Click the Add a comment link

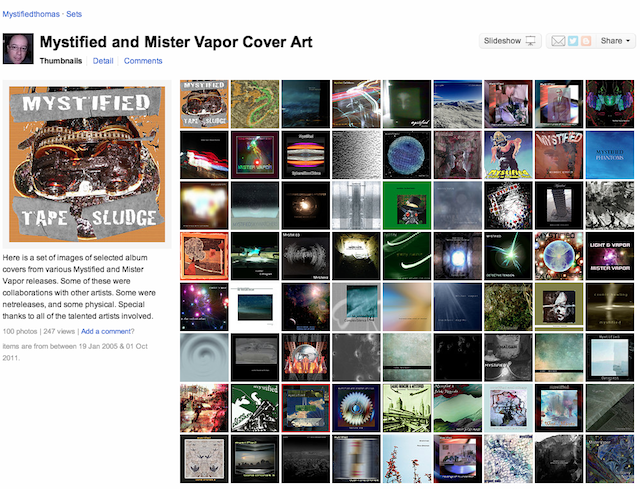107,331
